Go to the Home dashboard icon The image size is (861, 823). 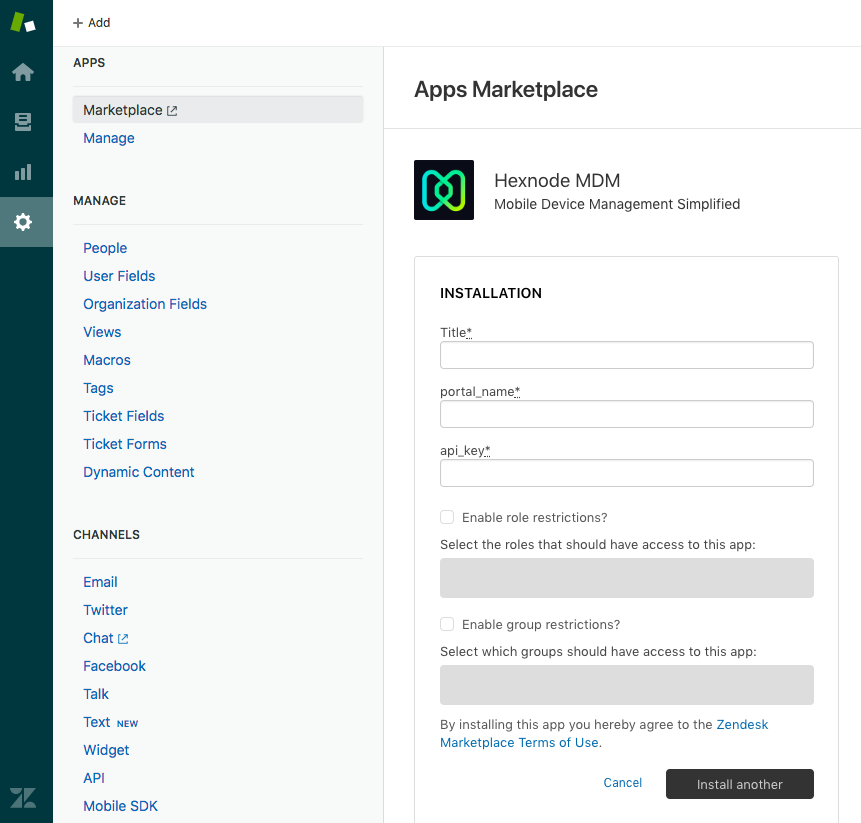click(23, 72)
